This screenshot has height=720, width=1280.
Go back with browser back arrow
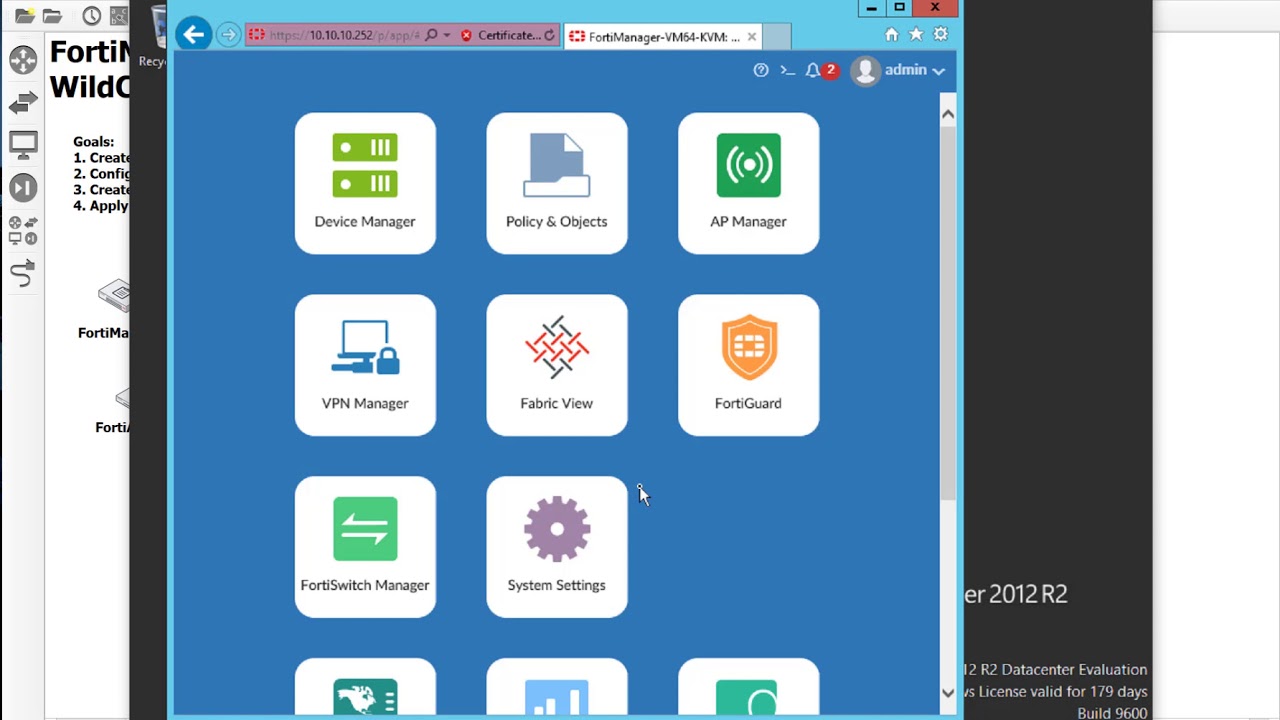pos(194,35)
